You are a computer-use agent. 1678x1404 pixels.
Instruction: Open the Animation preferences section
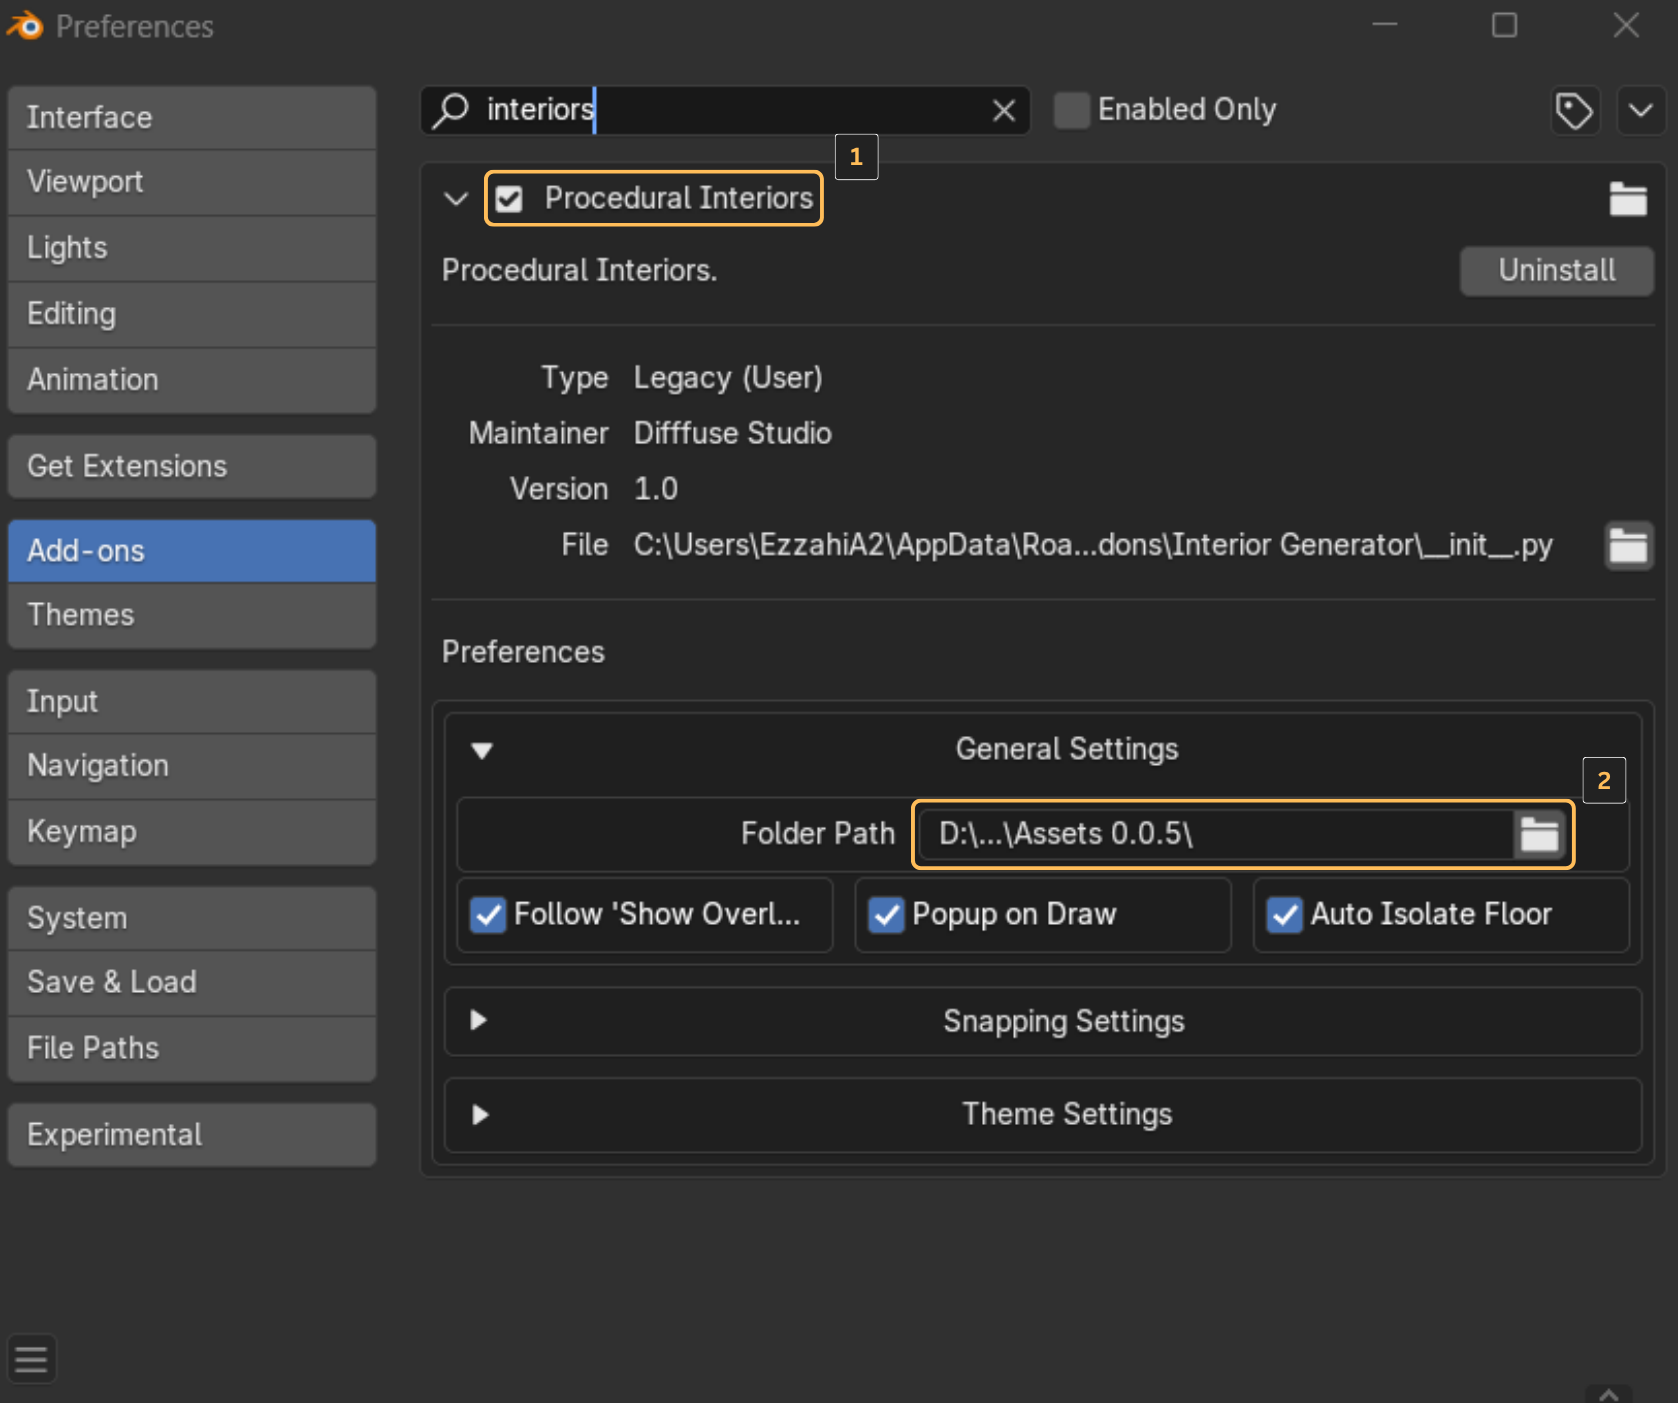point(192,380)
